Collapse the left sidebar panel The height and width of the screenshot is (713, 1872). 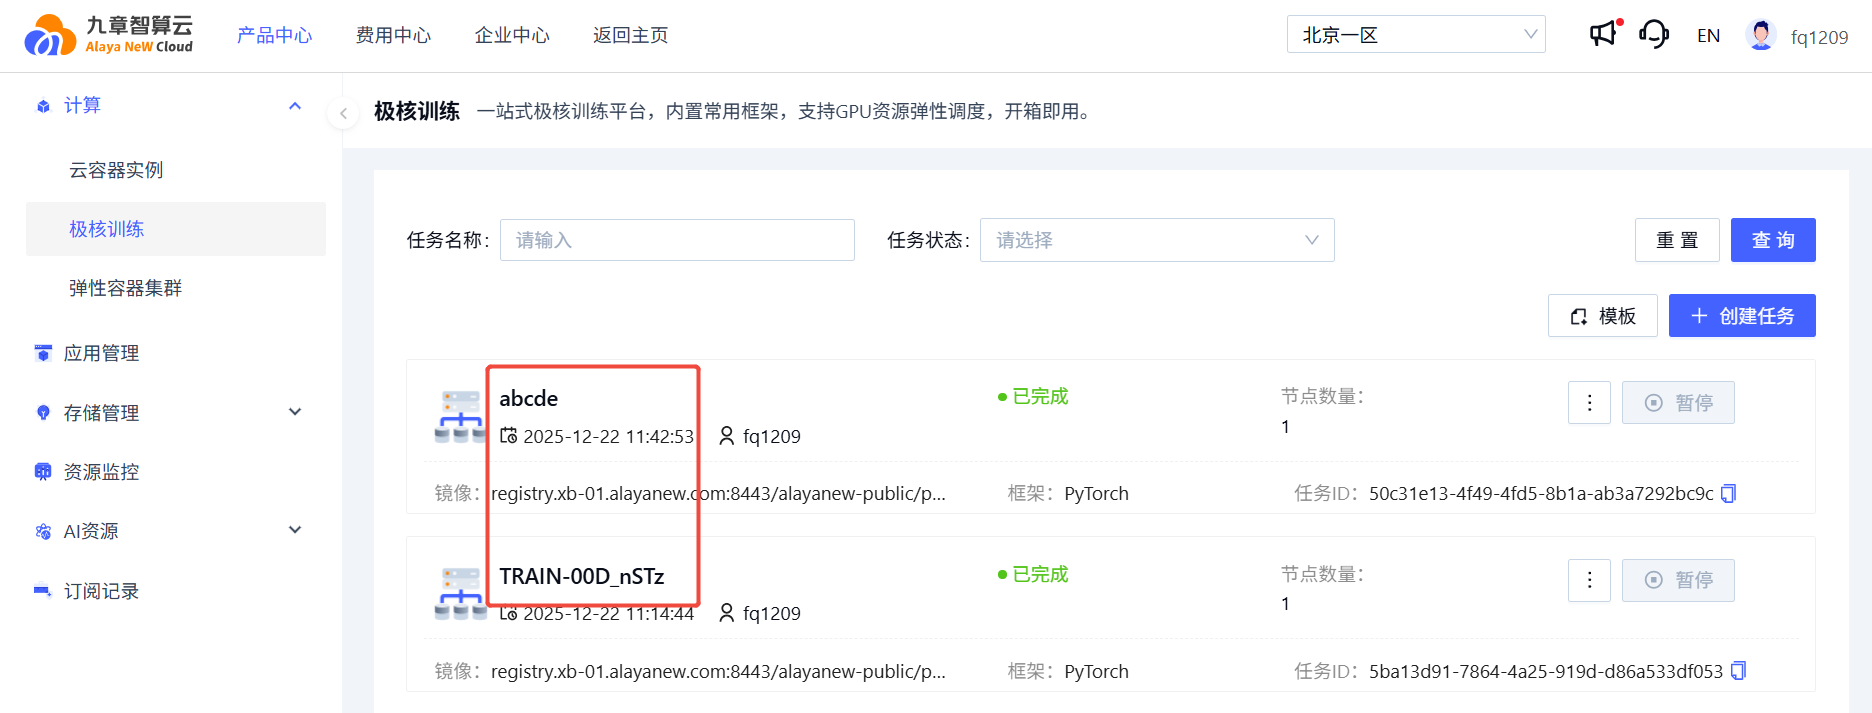click(x=343, y=113)
